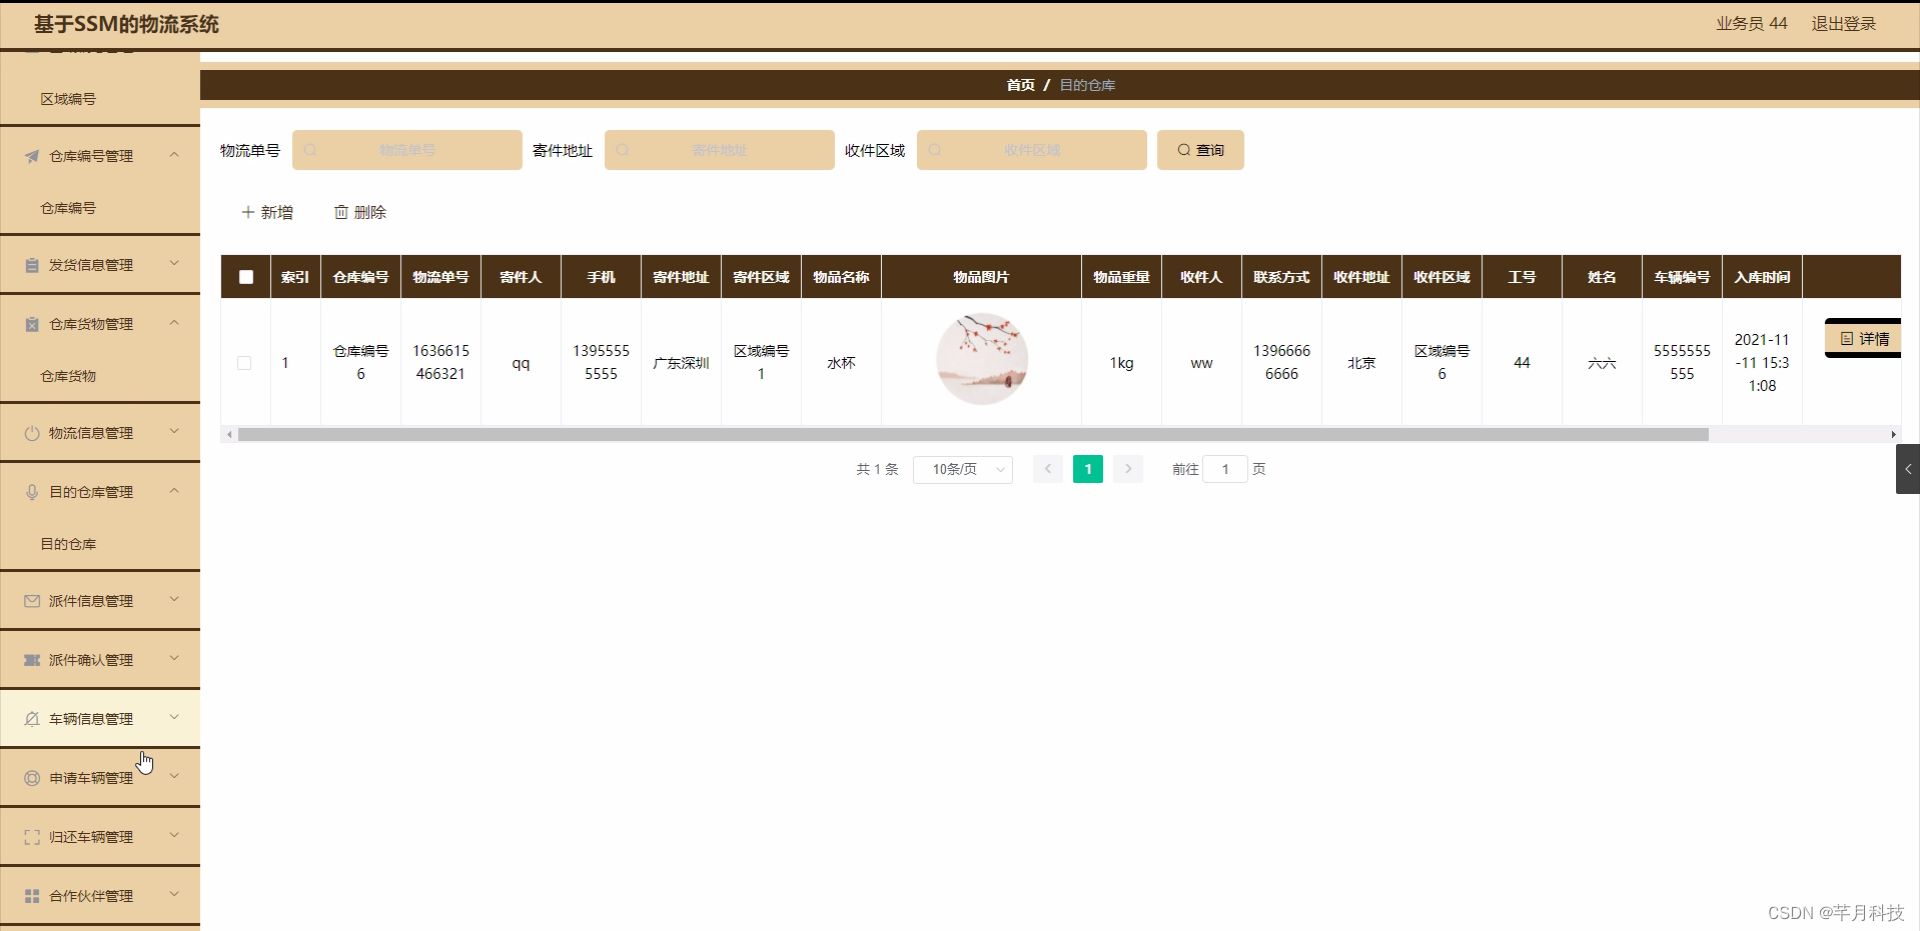The image size is (1920, 931).
Task: Click the 归还车辆管理 sidebar icon
Action: tap(30, 836)
